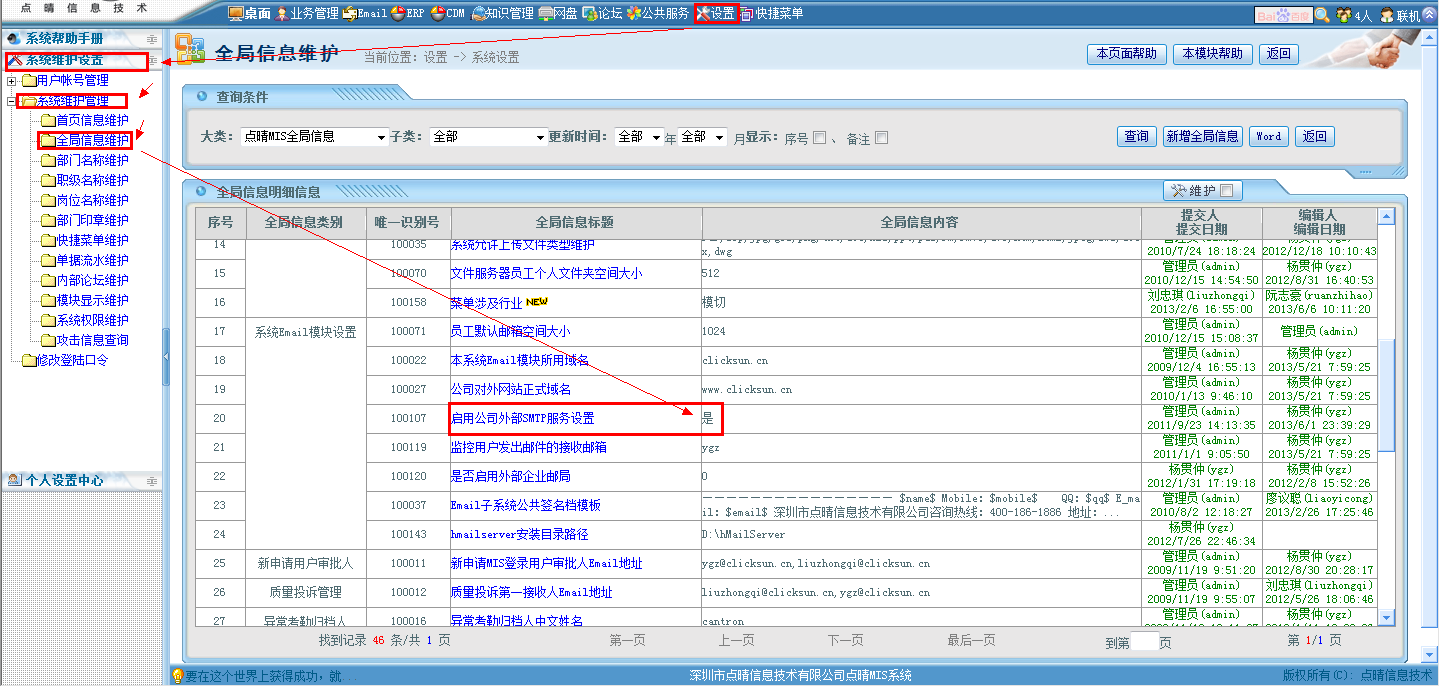This screenshot has width=1440, height=687.
Task: Click the 网盘 network disk icon
Action: point(545,14)
